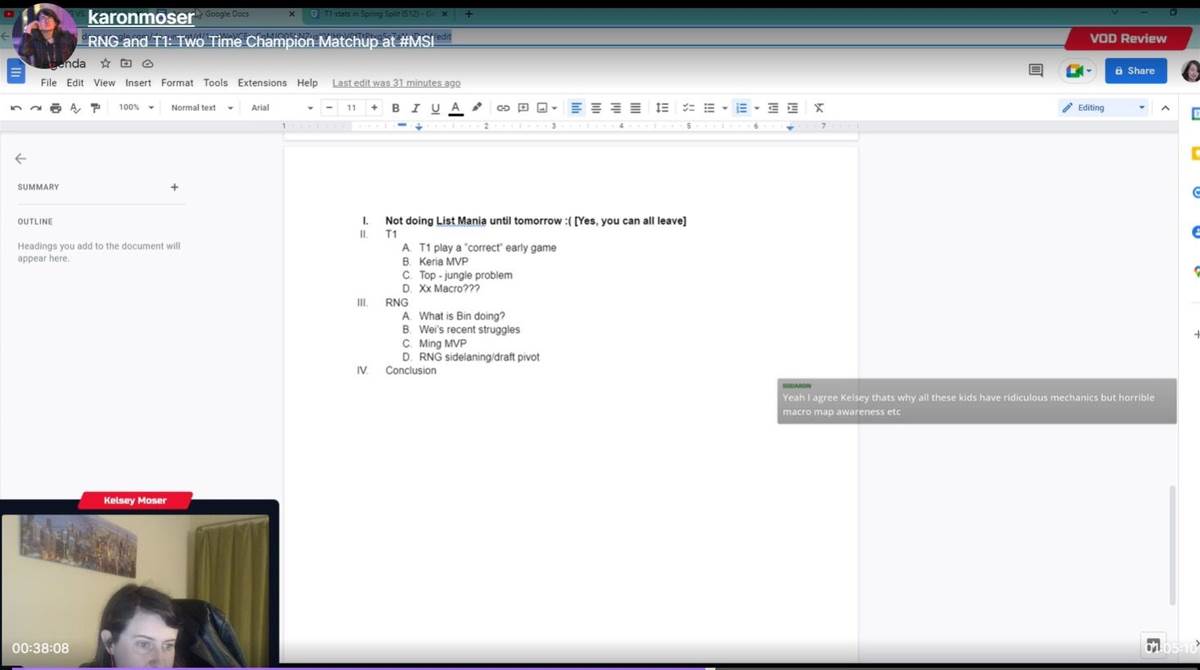This screenshot has height=670, width=1200.
Task: Star the Agenda document
Action: [105, 63]
